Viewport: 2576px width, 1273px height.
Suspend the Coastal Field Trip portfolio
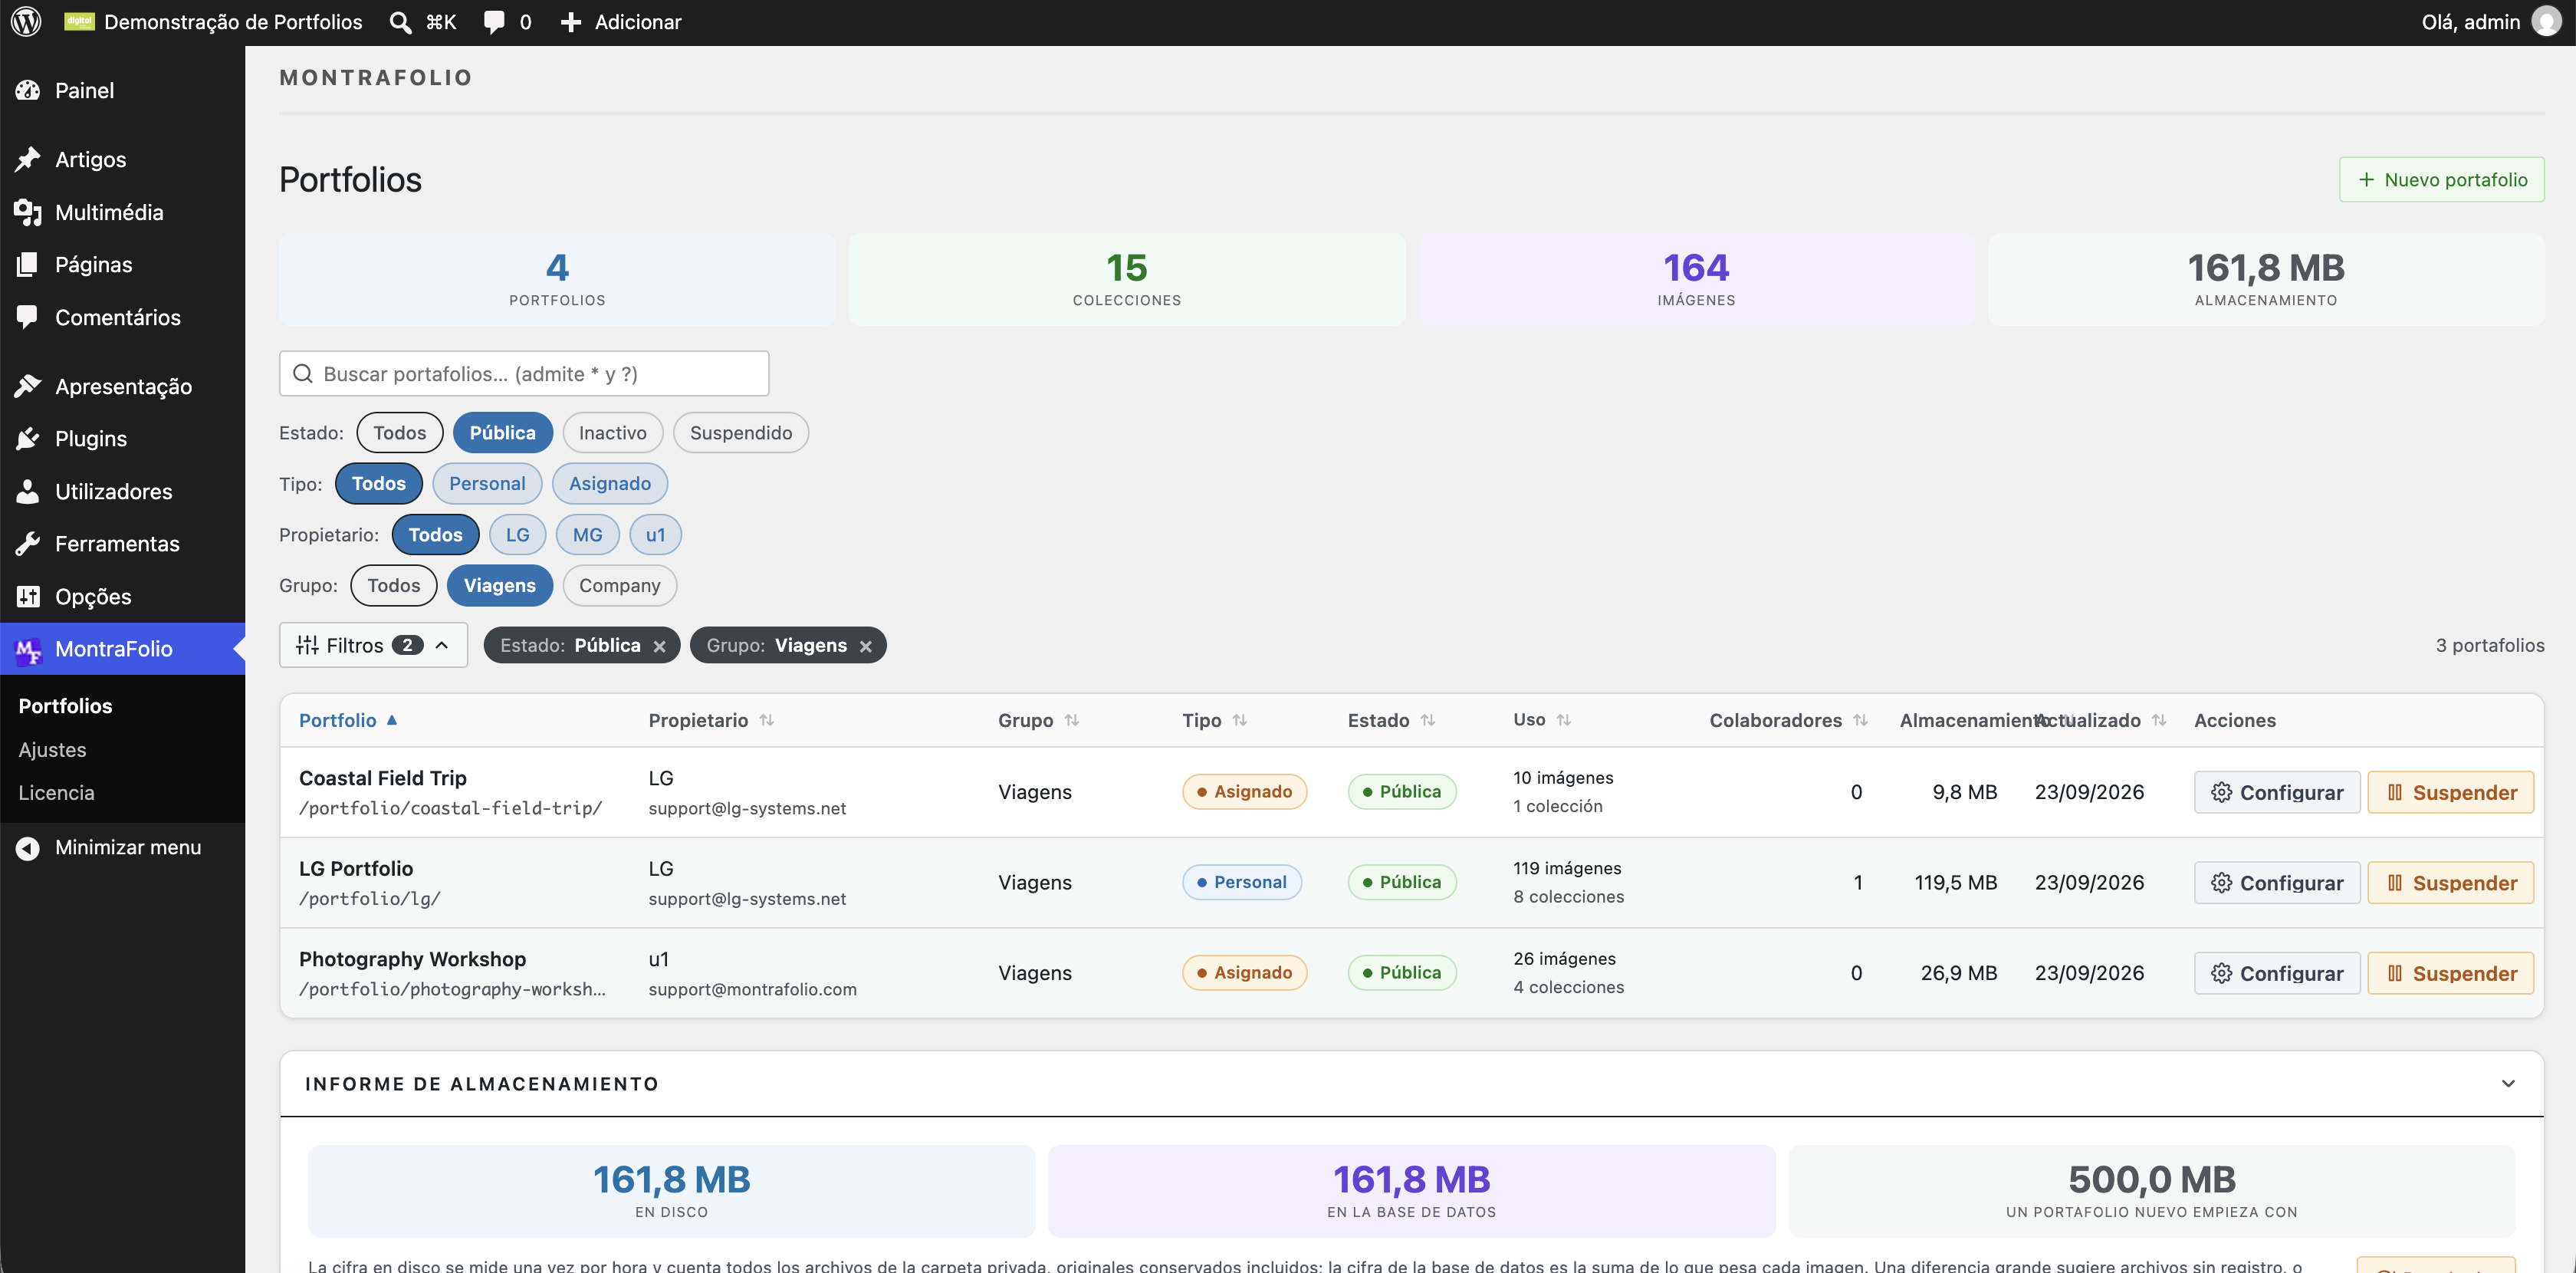click(2450, 792)
